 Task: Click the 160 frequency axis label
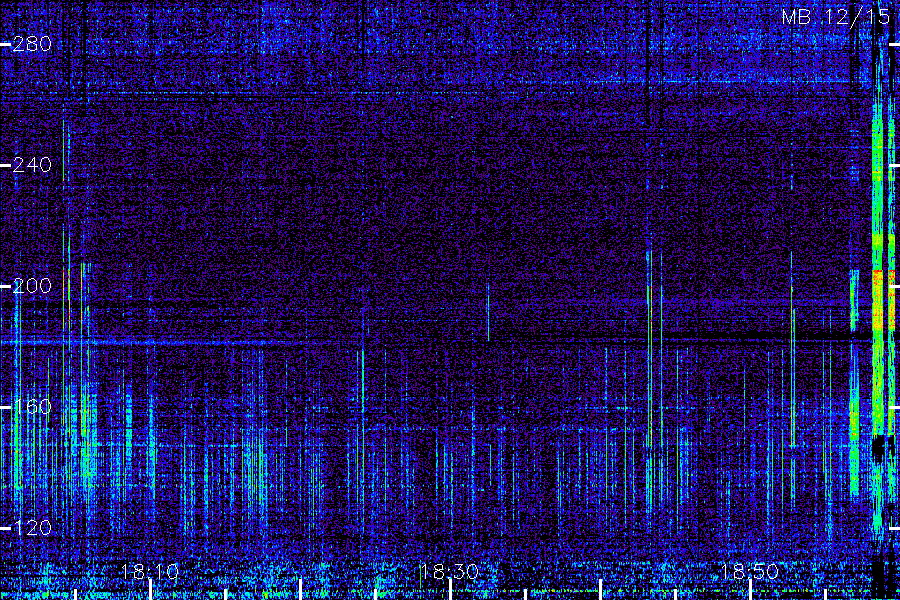[32, 407]
